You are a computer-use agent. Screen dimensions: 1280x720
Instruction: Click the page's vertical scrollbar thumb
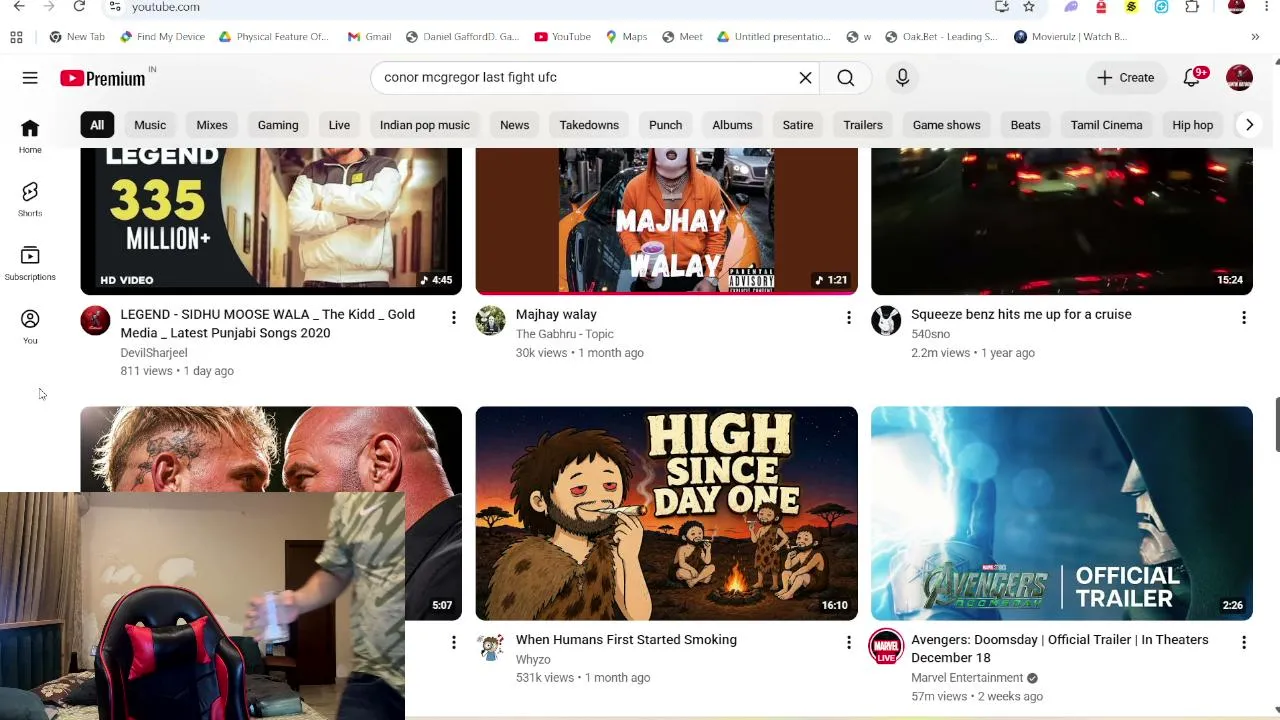click(x=1276, y=424)
